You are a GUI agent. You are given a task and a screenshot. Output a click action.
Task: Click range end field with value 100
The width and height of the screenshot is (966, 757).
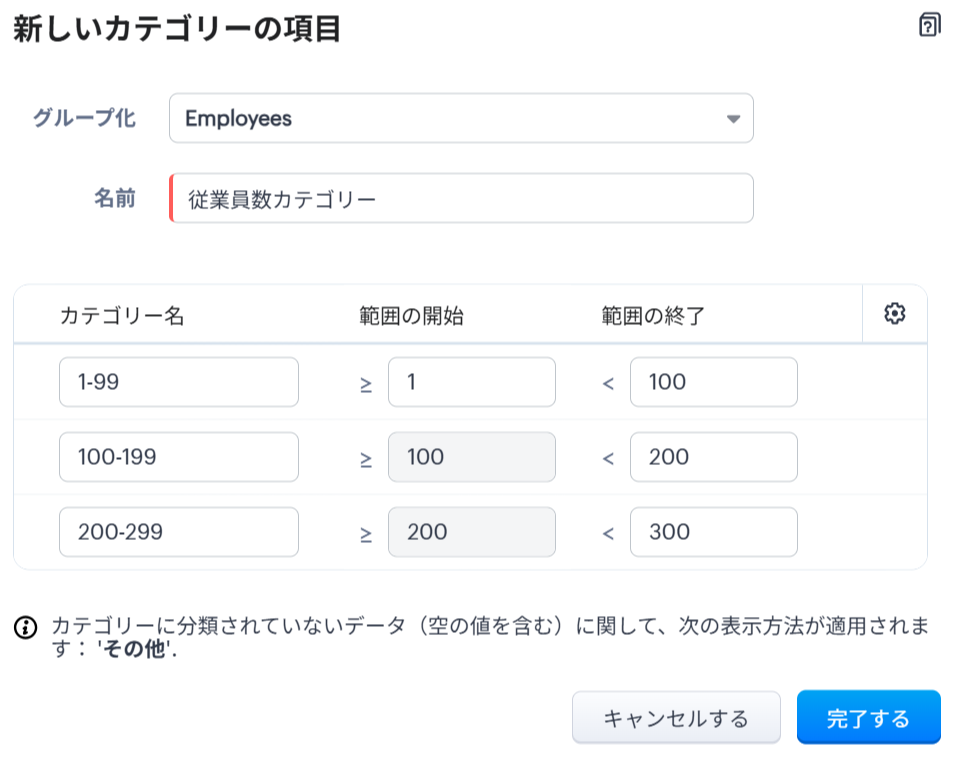pos(713,382)
